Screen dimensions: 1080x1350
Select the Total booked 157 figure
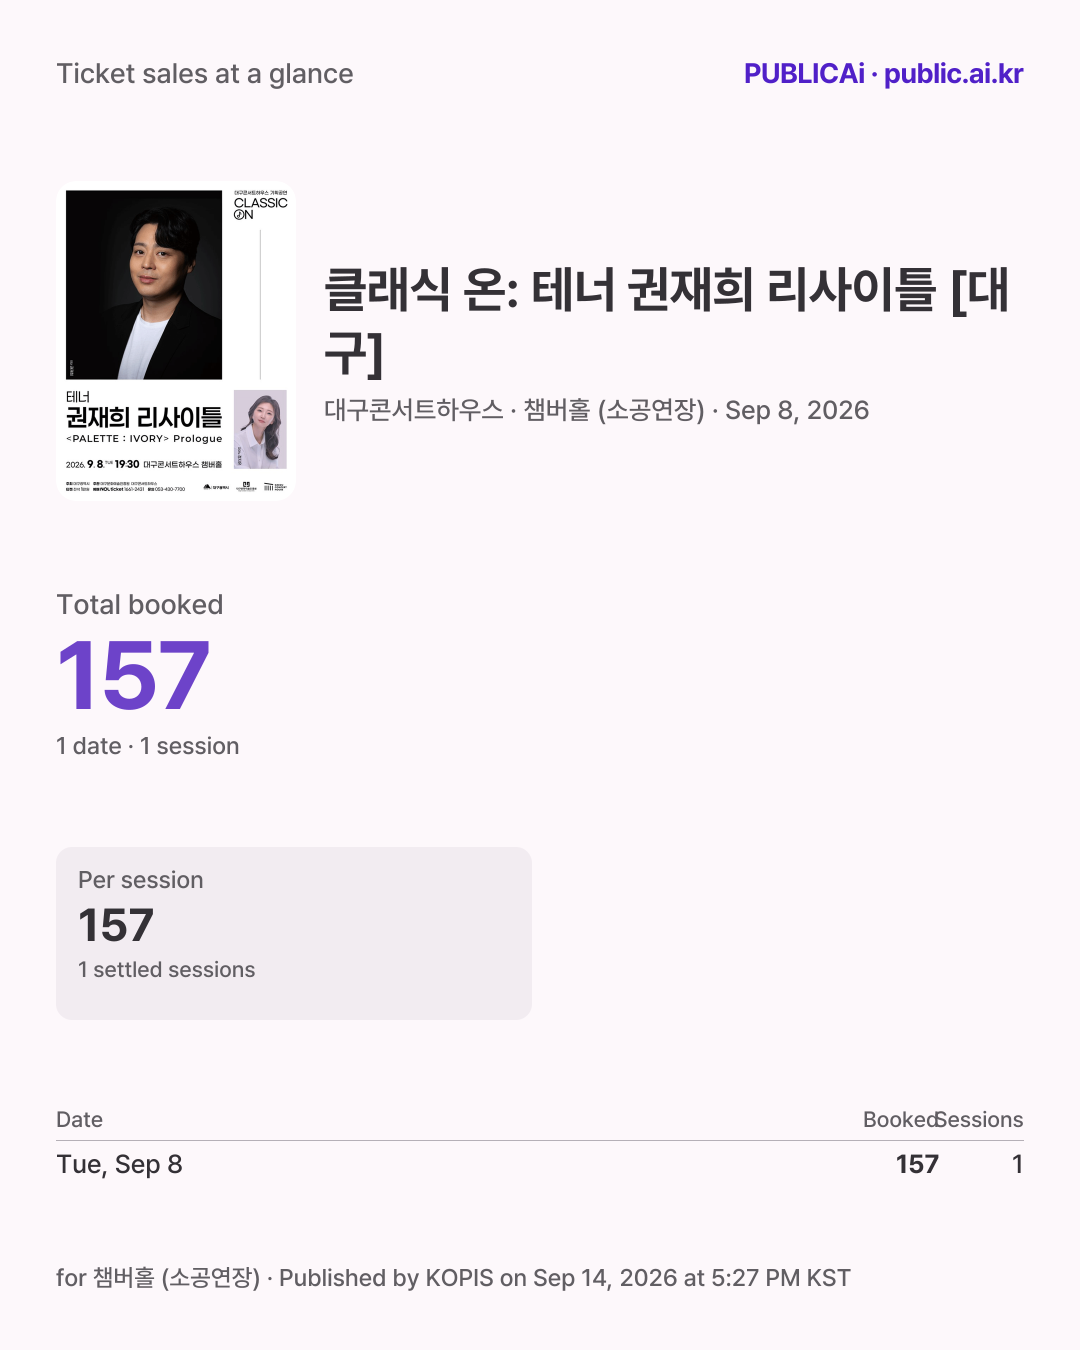[x=133, y=677]
